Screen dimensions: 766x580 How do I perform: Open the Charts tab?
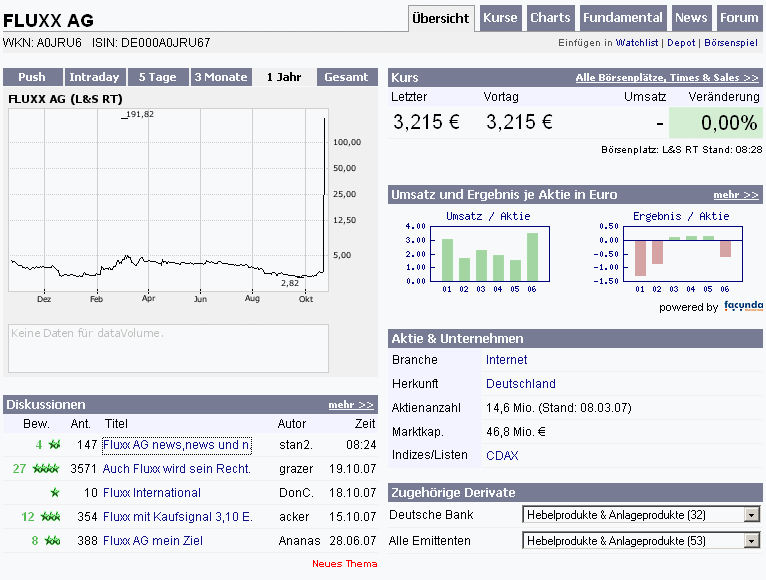[551, 18]
